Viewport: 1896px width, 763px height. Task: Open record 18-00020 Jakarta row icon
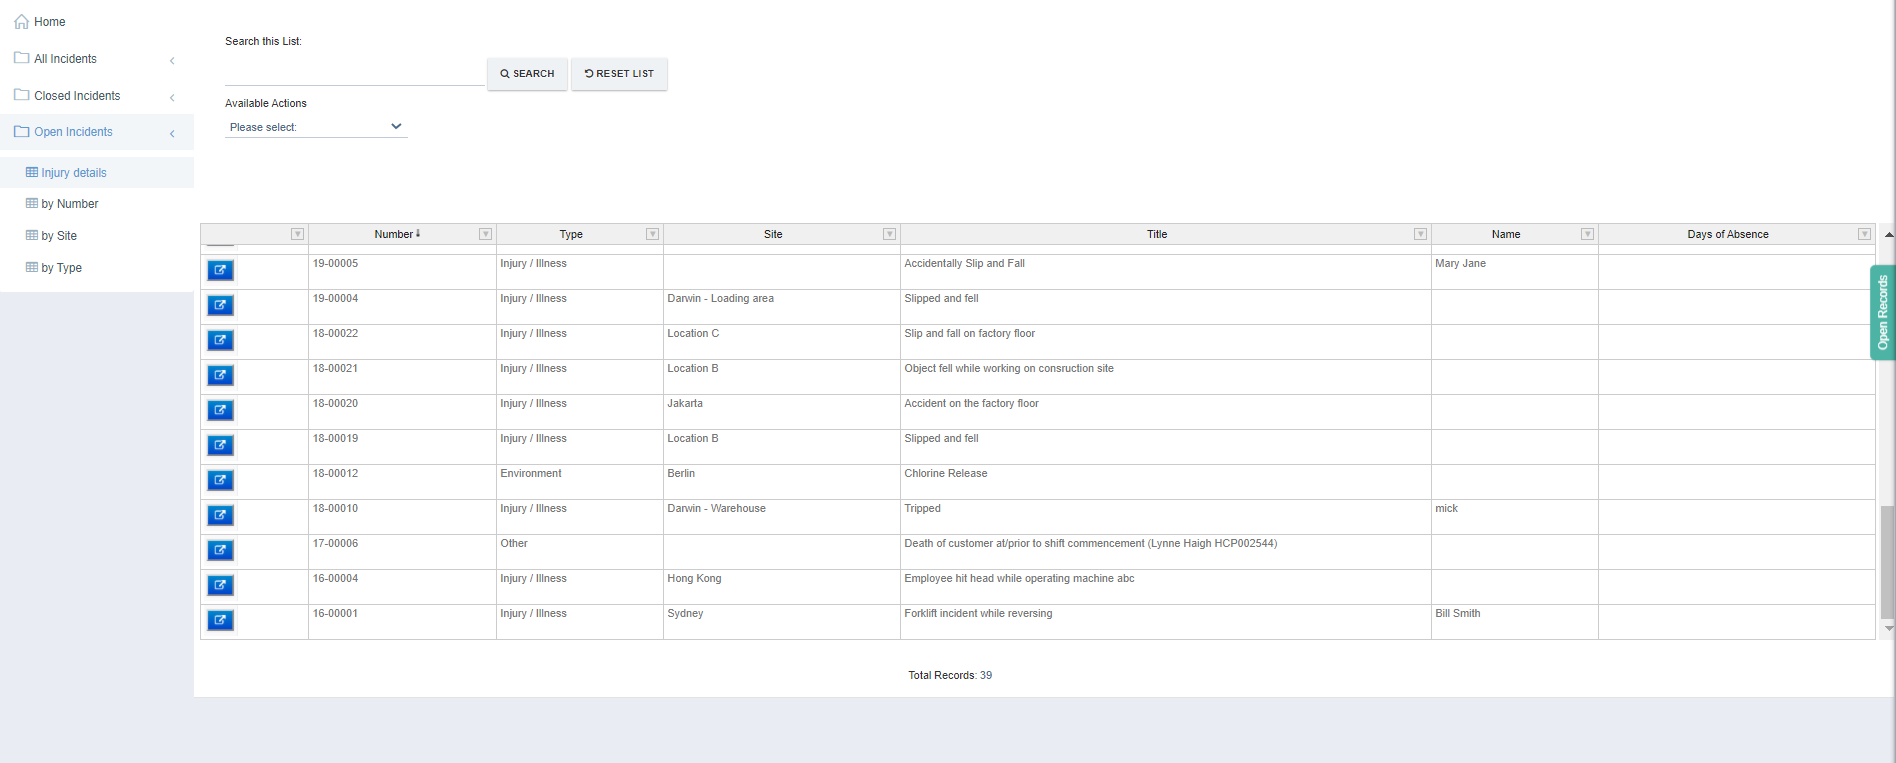220,410
